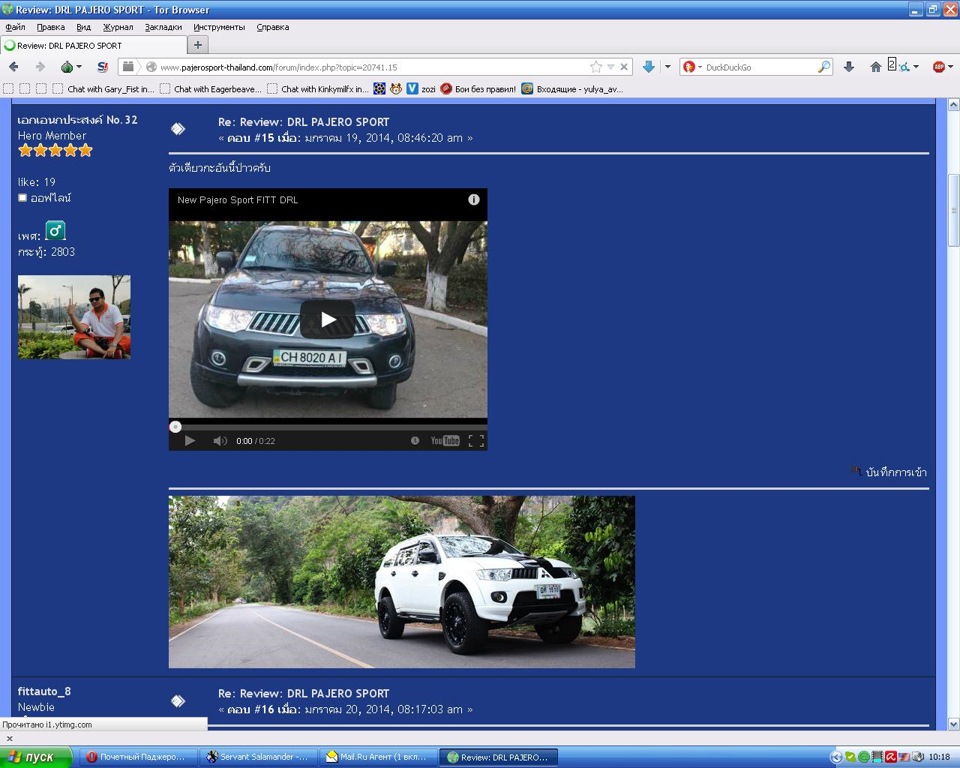The image size is (960, 768).
Task: Click the watch later clock icon on video
Action: (415, 441)
